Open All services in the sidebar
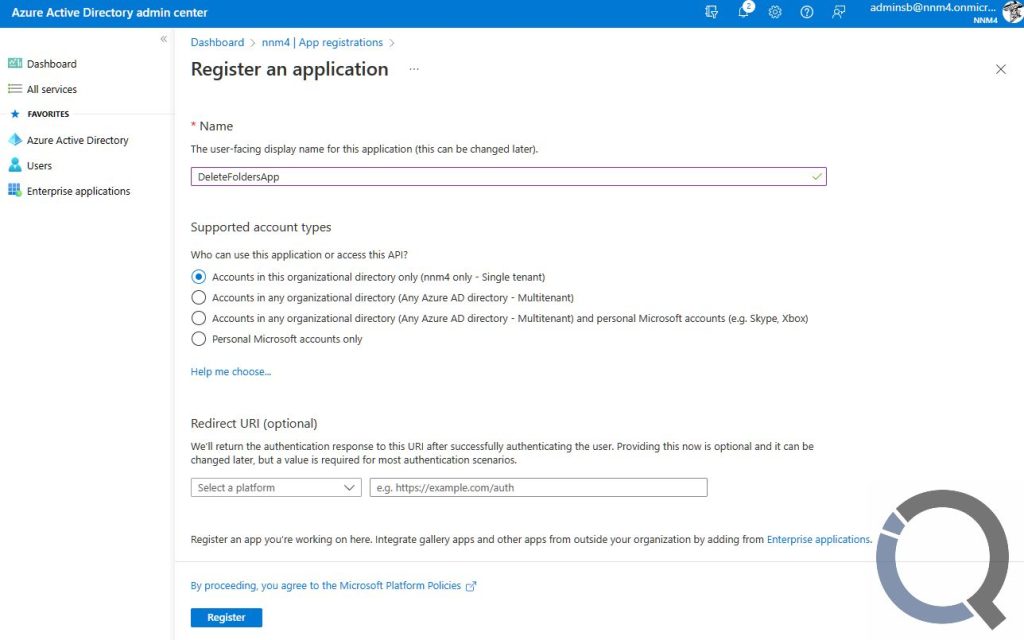Viewport: 1024px width, 640px height. 52,89
